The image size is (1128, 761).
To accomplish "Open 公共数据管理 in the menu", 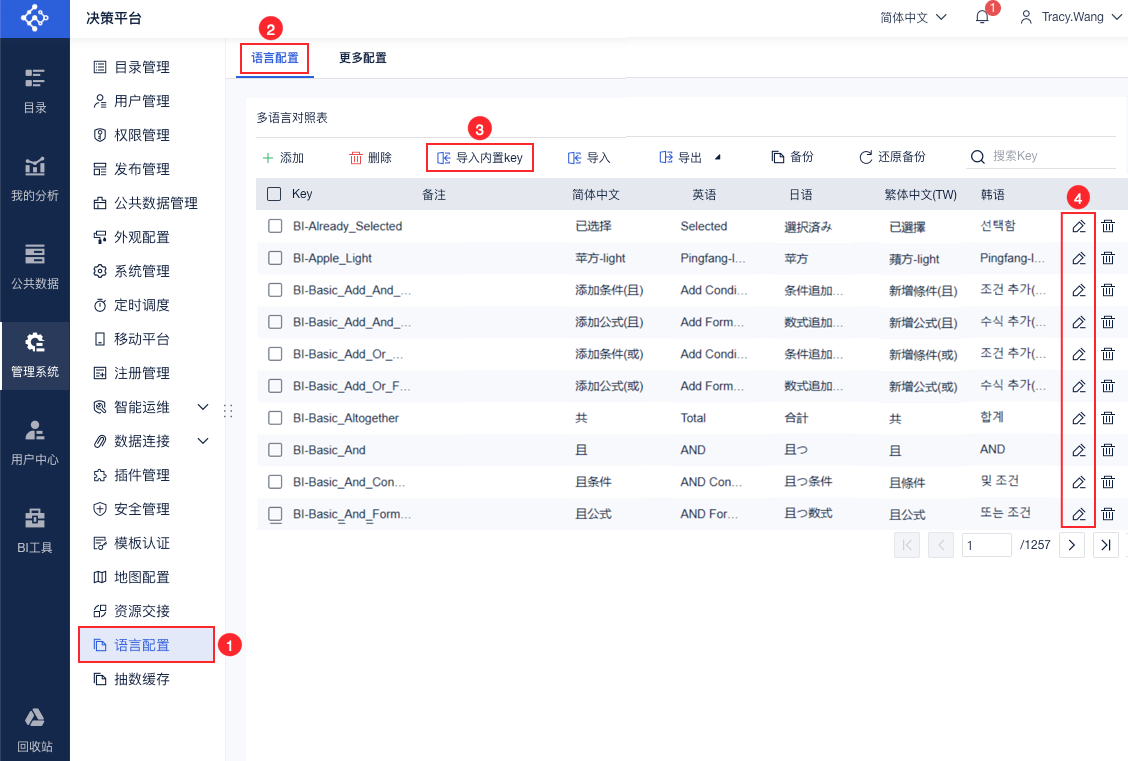I will 147,203.
